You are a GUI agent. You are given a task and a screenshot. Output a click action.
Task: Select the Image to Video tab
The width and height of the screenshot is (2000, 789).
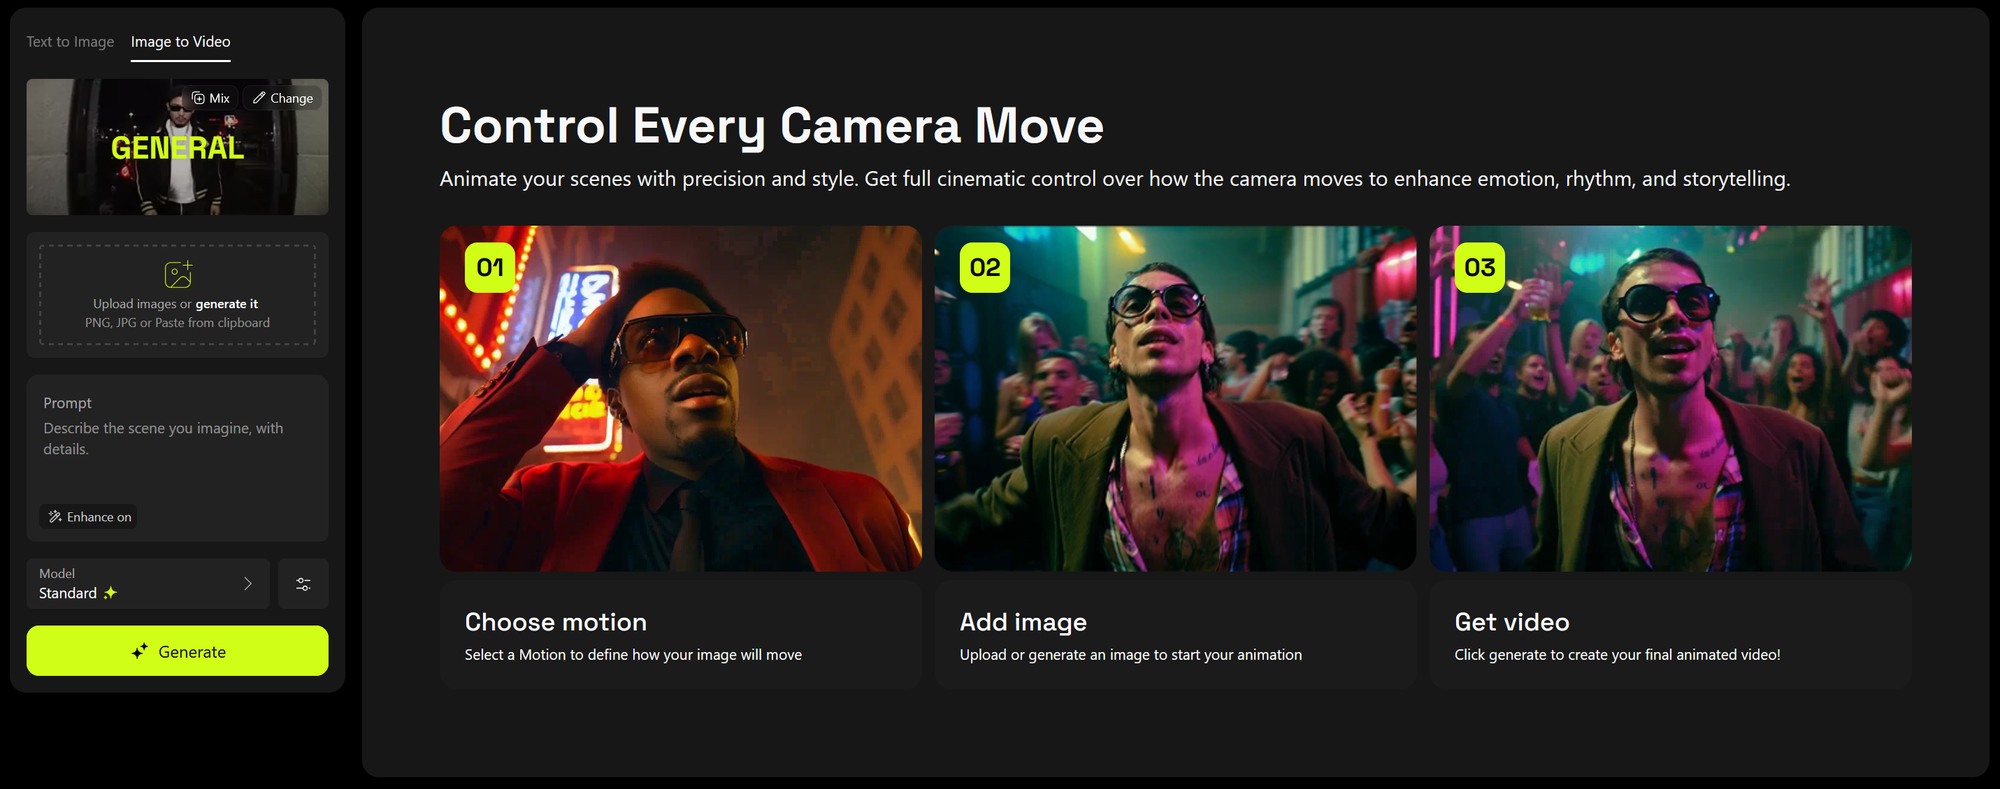180,42
